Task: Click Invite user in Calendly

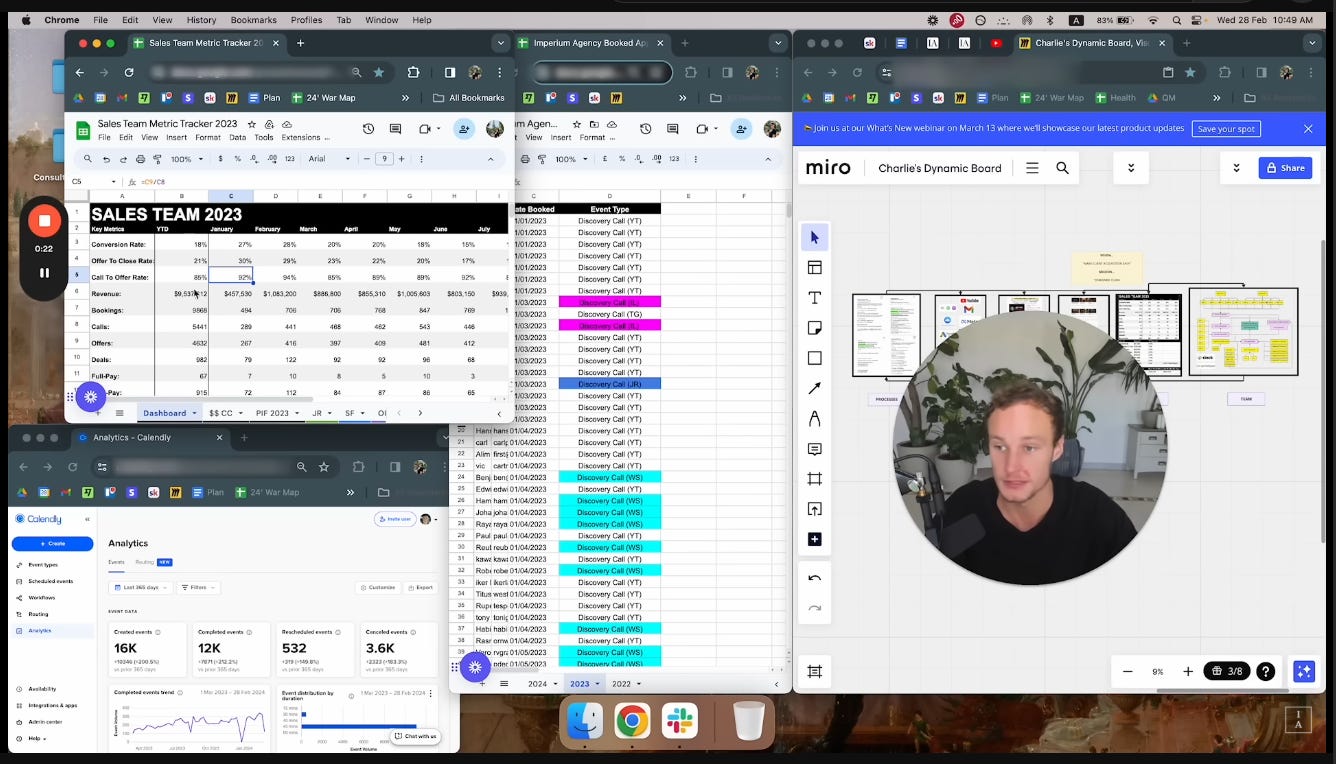Action: click(x=394, y=519)
